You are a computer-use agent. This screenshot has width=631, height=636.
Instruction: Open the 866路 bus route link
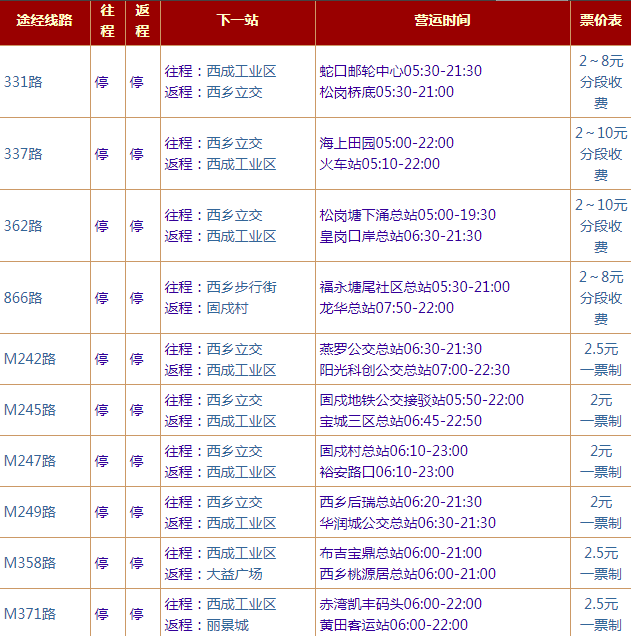(x=23, y=298)
